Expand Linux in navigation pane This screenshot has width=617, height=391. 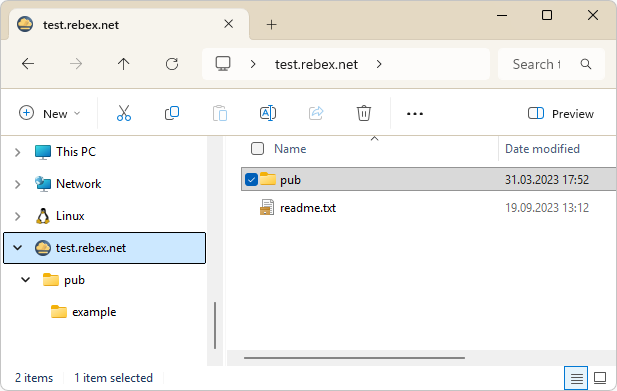coord(18,216)
